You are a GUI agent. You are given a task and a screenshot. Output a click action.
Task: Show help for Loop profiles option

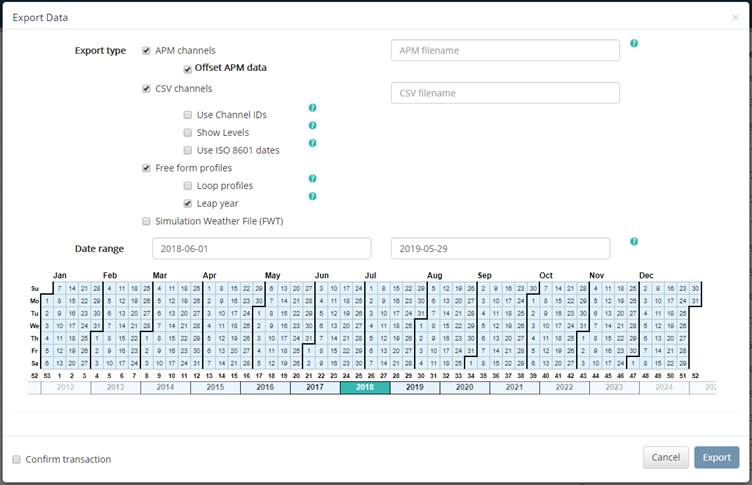312,178
